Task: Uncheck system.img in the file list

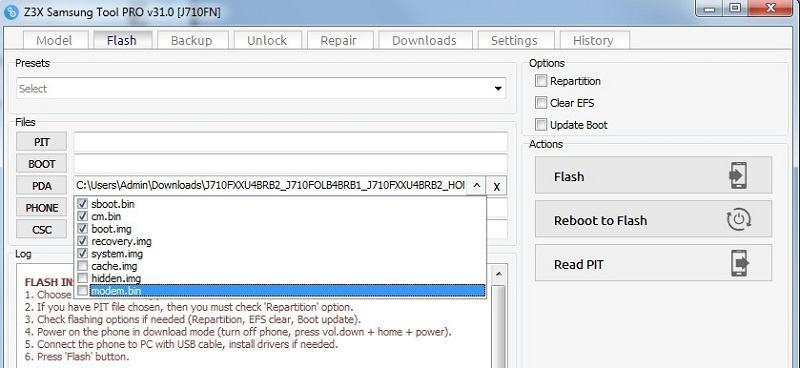Action: (x=83, y=253)
